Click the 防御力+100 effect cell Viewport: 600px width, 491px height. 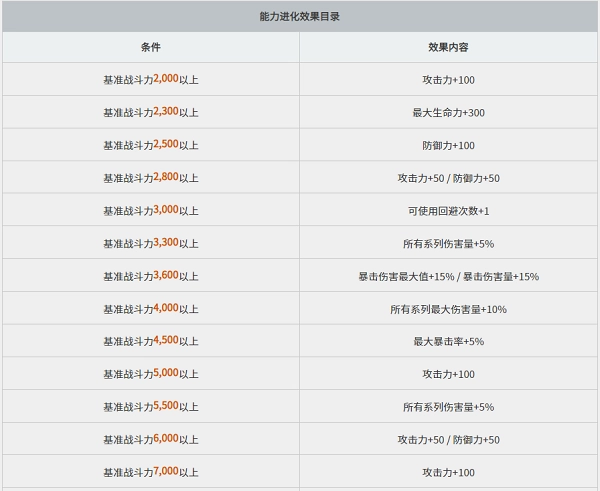pyautogui.click(x=448, y=145)
